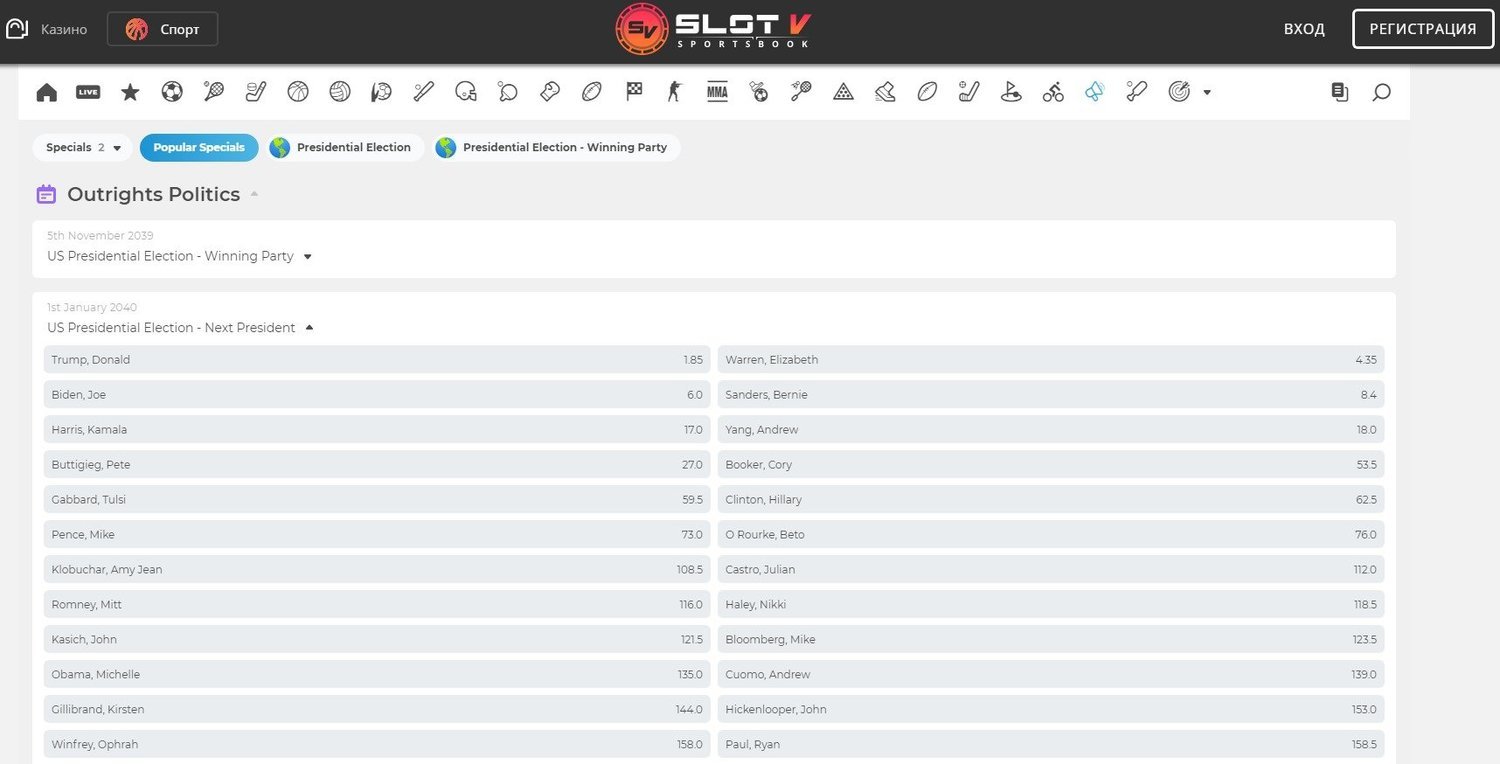
Task: Go to the home page icon
Action: pos(46,92)
